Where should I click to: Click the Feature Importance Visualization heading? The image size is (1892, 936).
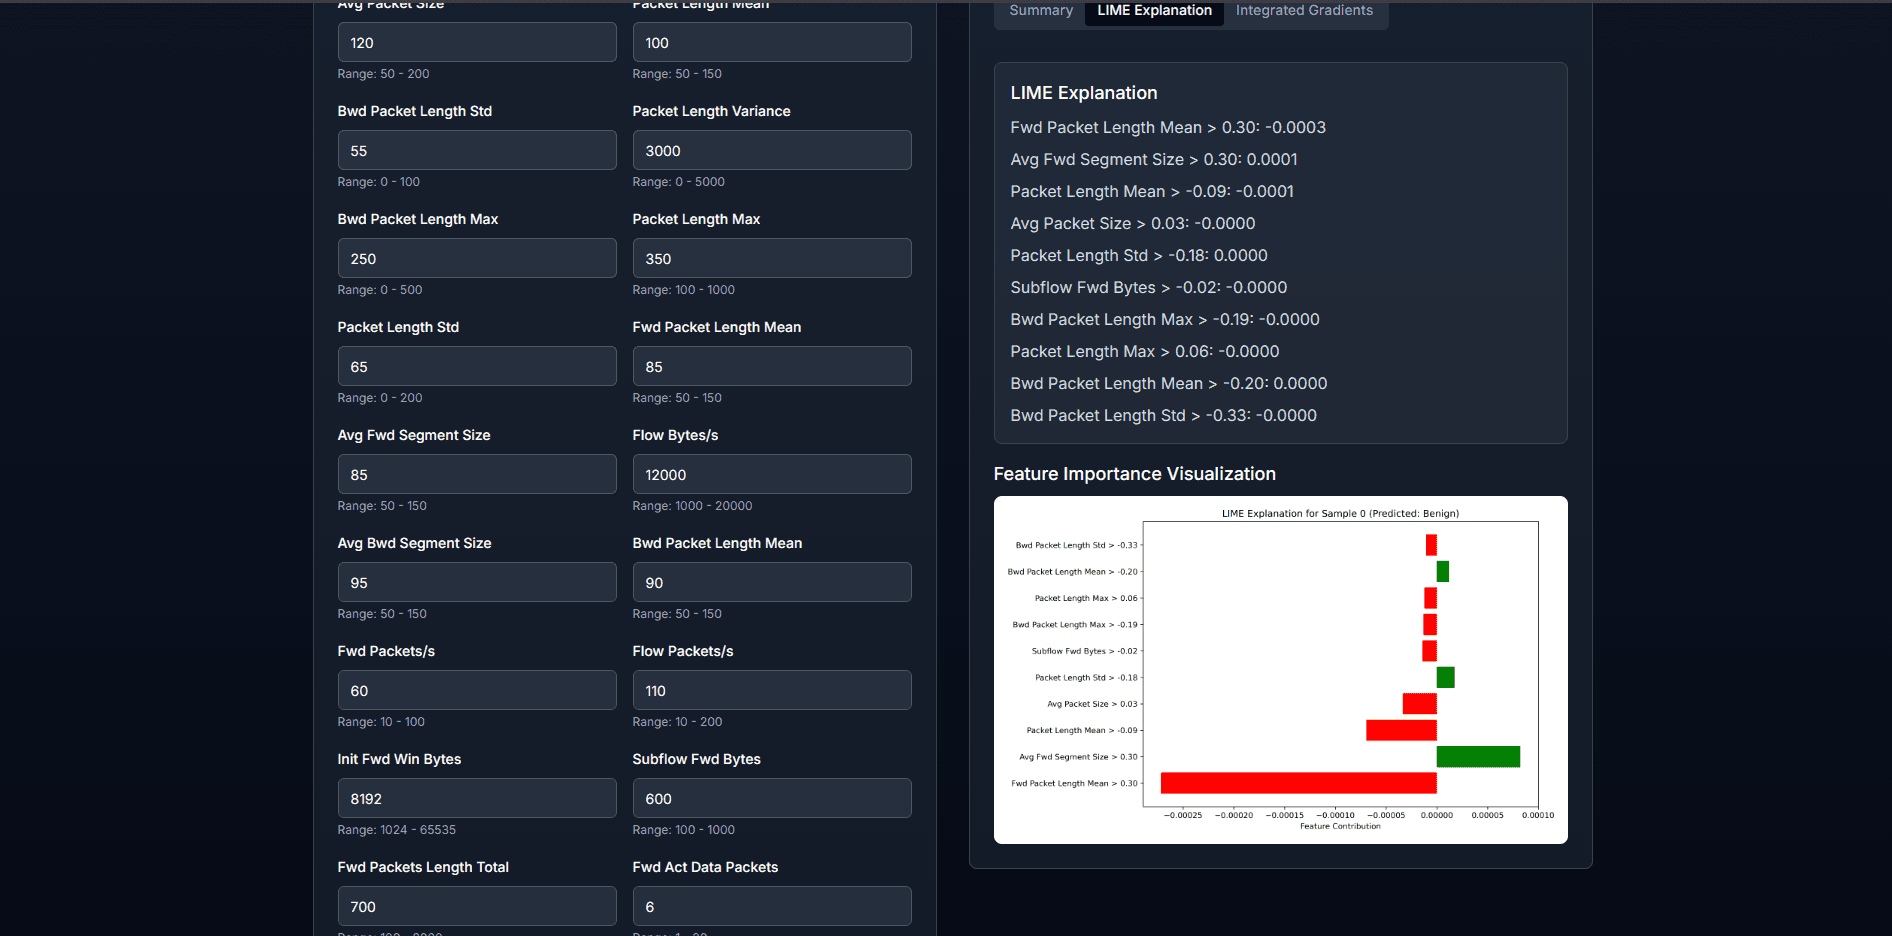(1135, 474)
